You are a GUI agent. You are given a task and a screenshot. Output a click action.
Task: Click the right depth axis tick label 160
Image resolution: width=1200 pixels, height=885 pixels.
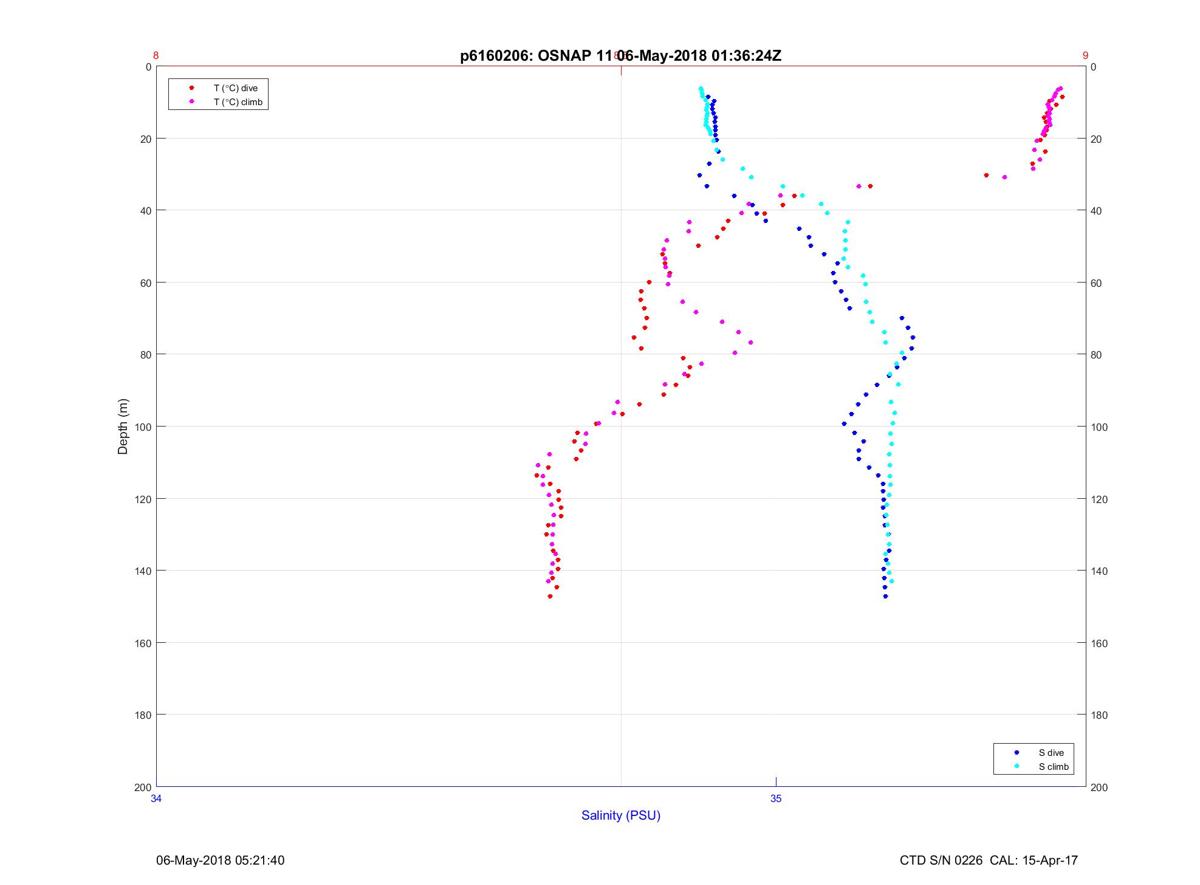(x=1099, y=643)
